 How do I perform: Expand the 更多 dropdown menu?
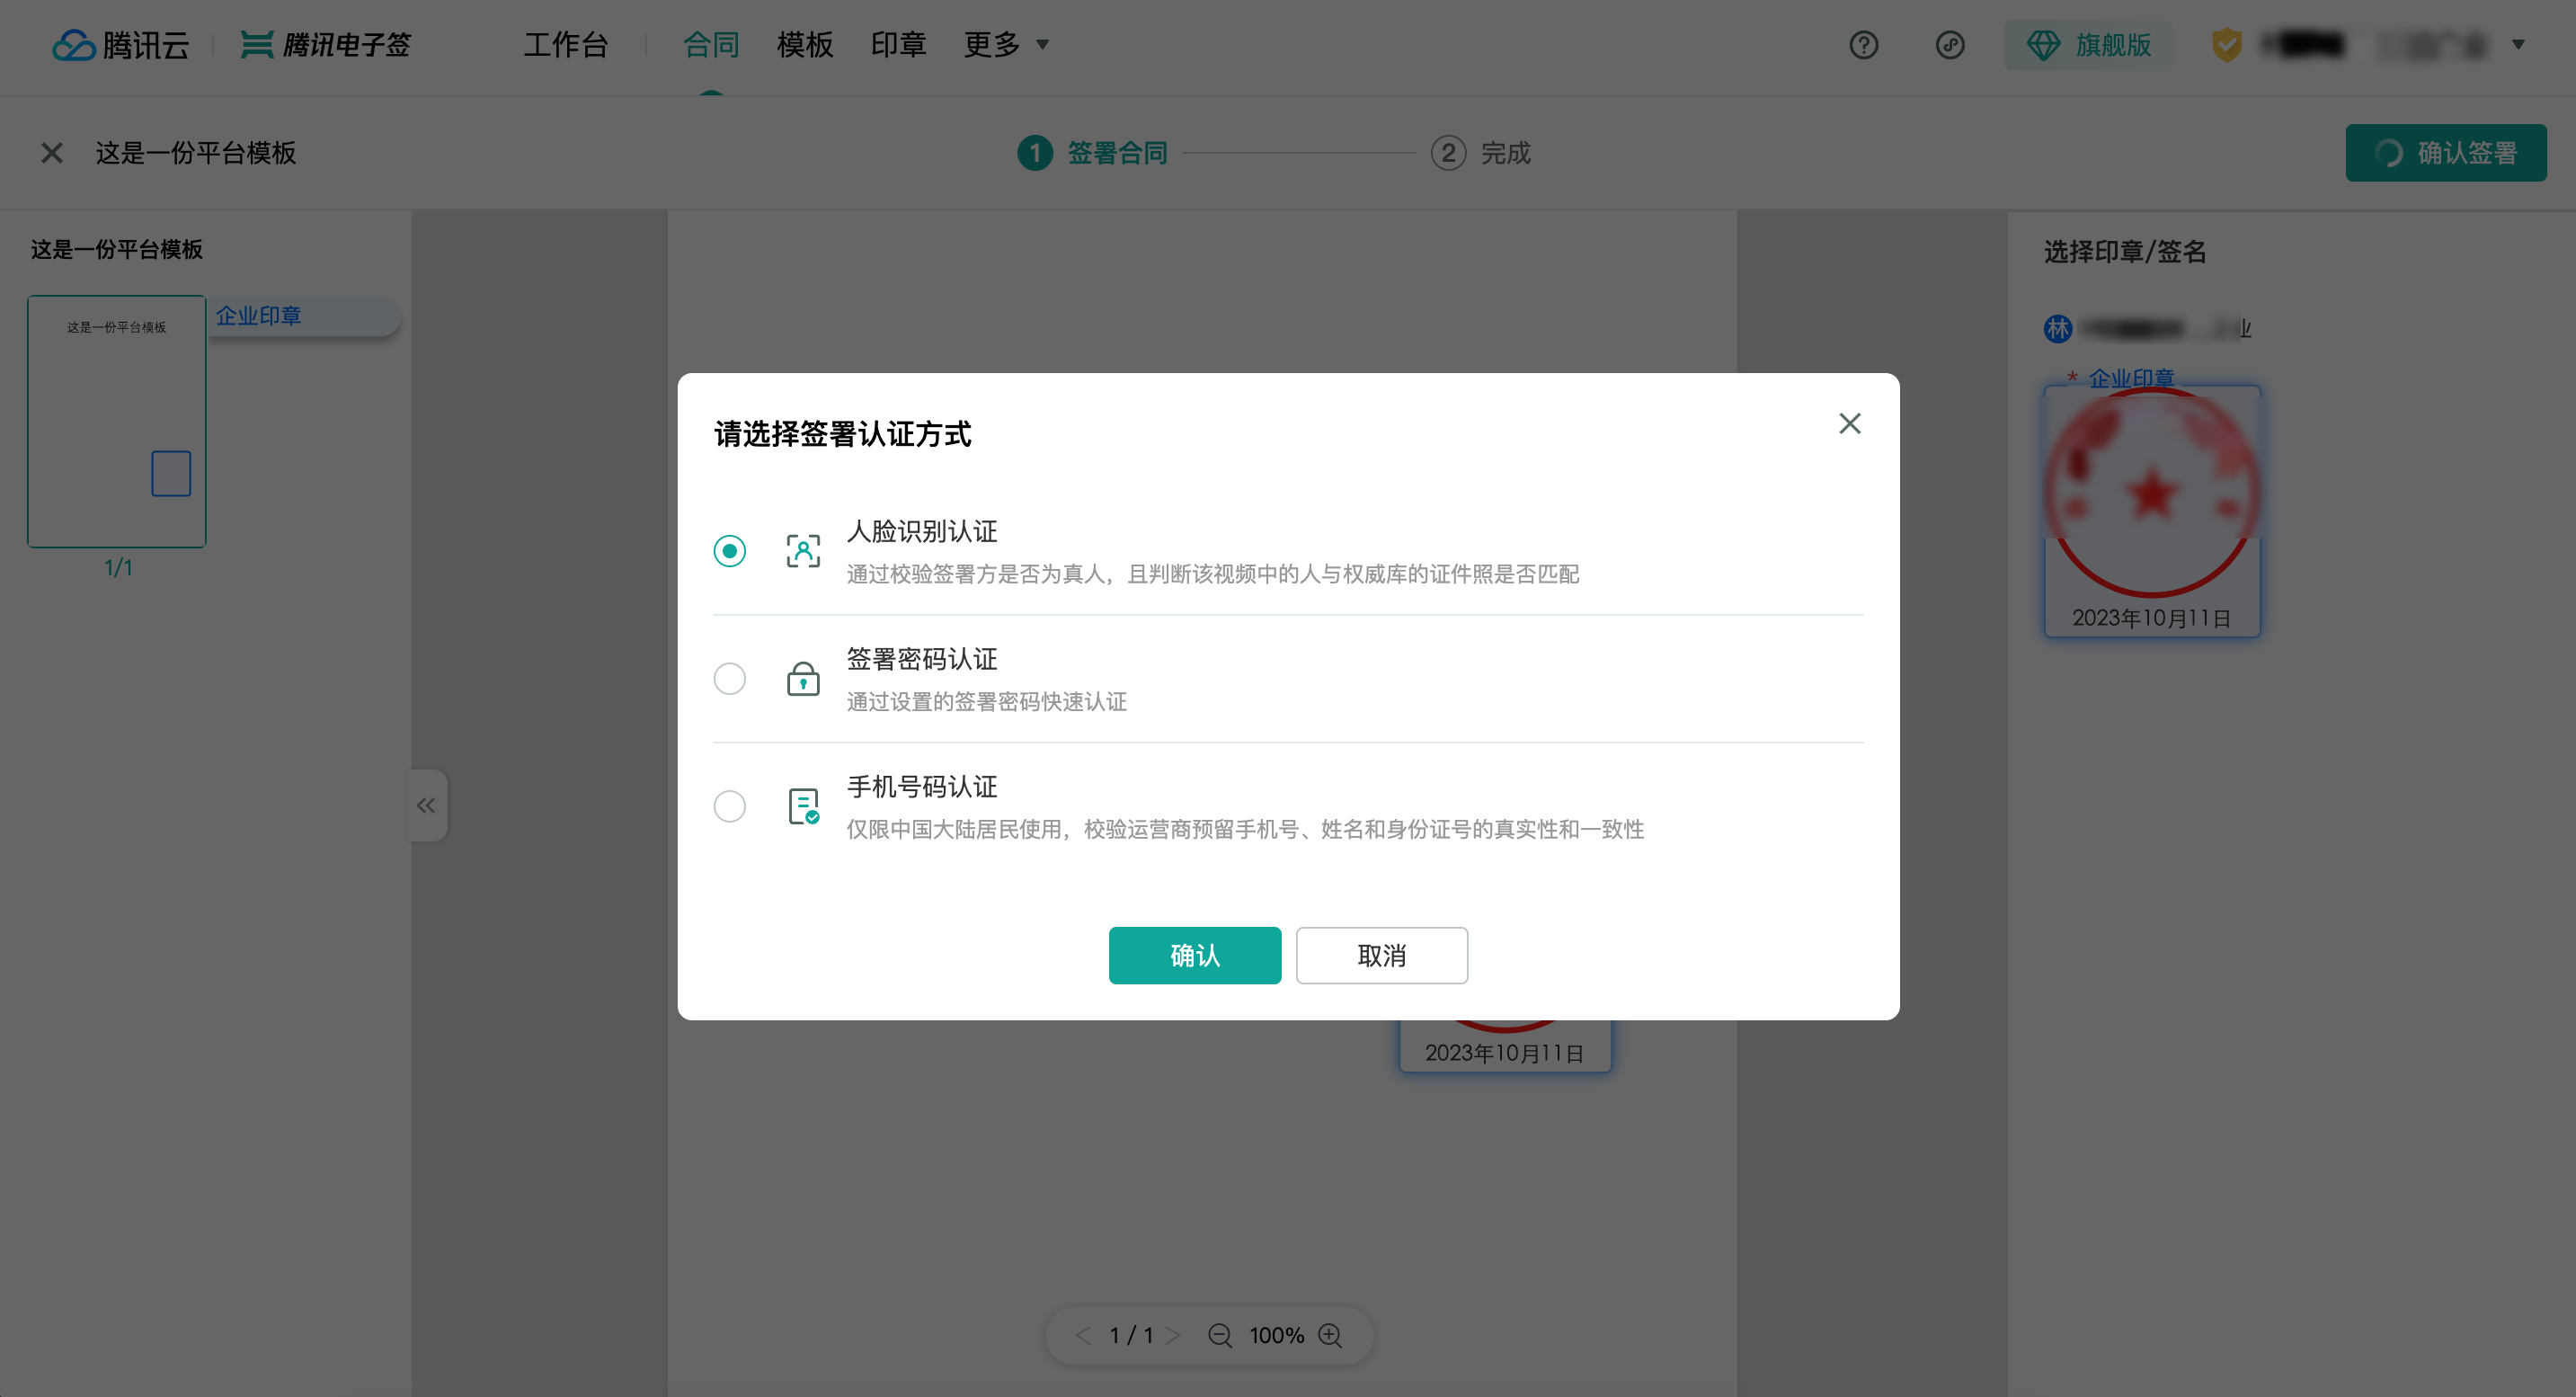[x=1005, y=45]
